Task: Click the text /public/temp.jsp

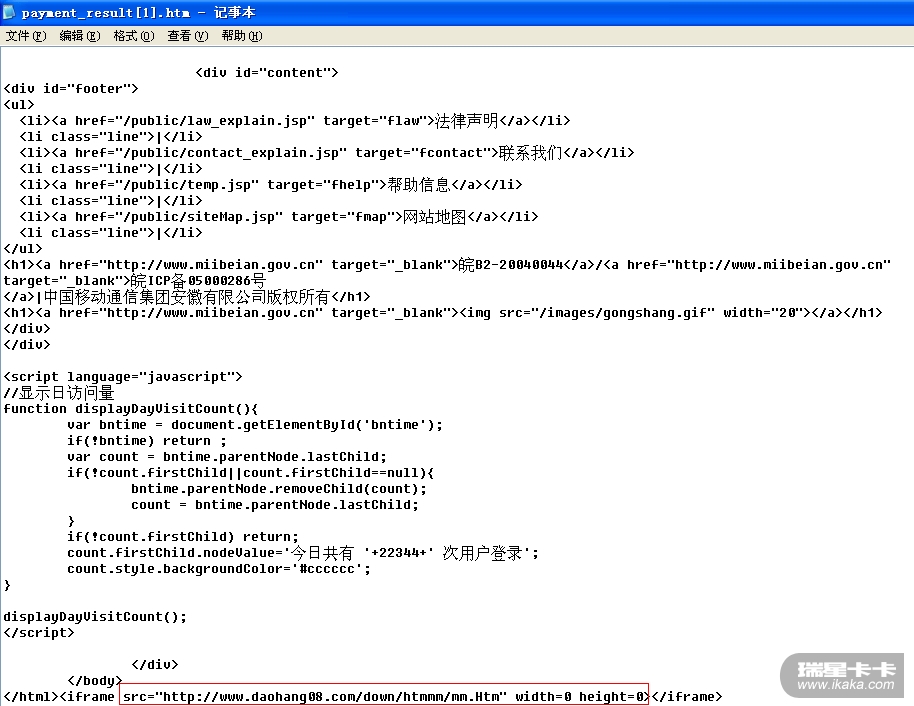Action: tap(187, 185)
